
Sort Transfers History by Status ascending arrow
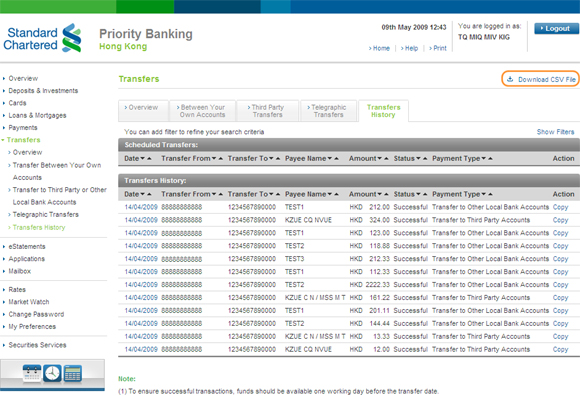click(425, 194)
